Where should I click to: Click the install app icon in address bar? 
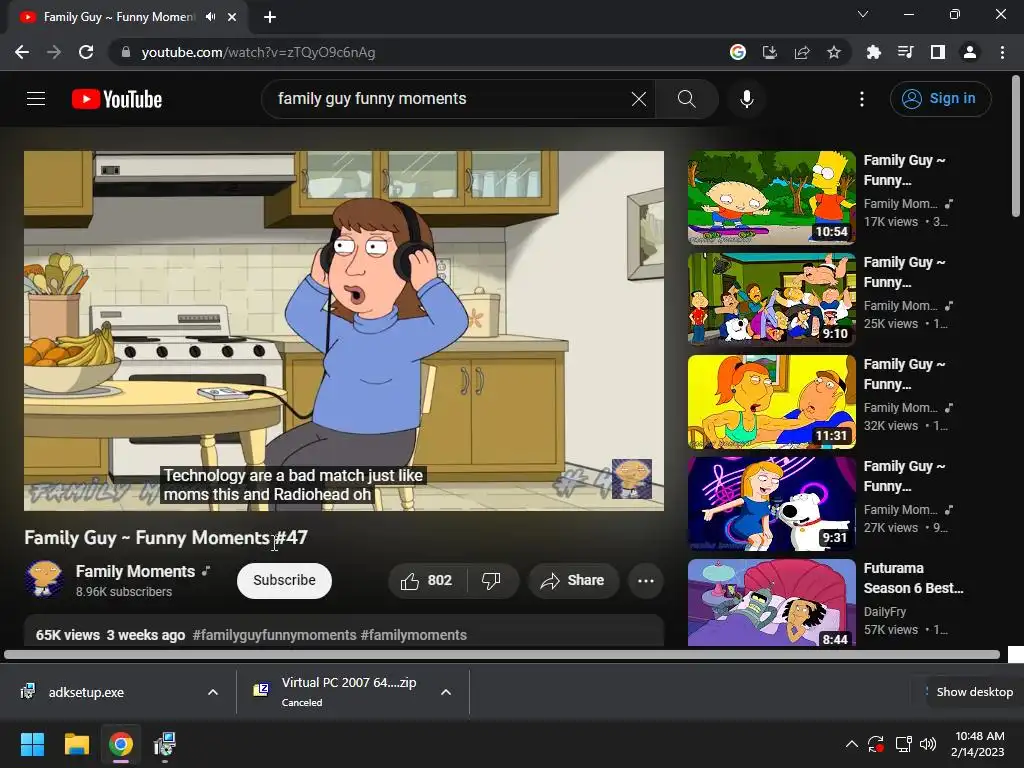[x=770, y=52]
